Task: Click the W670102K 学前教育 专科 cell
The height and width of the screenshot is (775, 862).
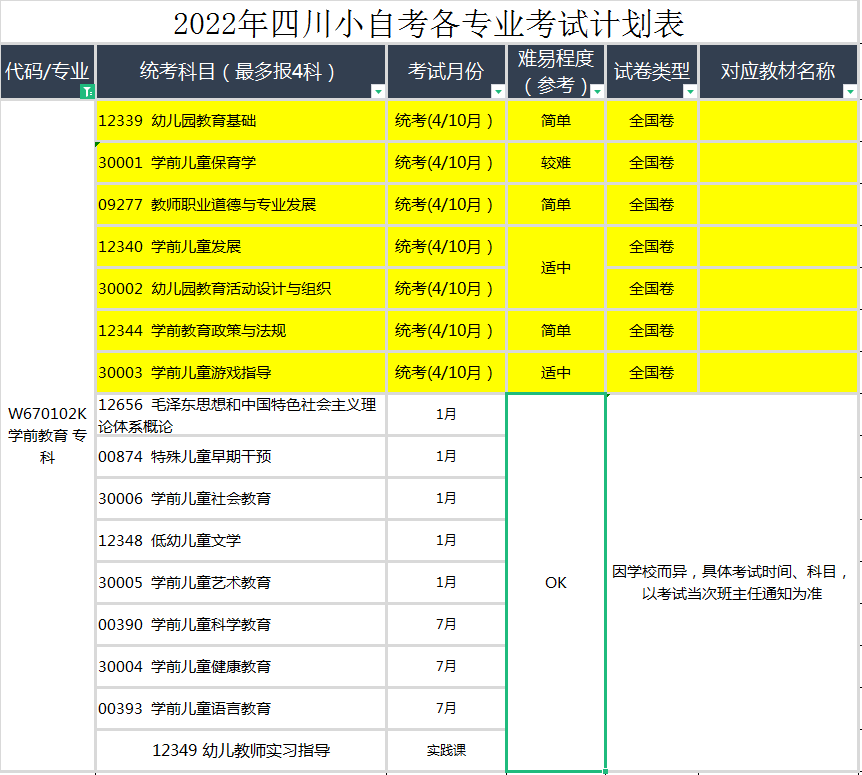Action: pos(47,435)
